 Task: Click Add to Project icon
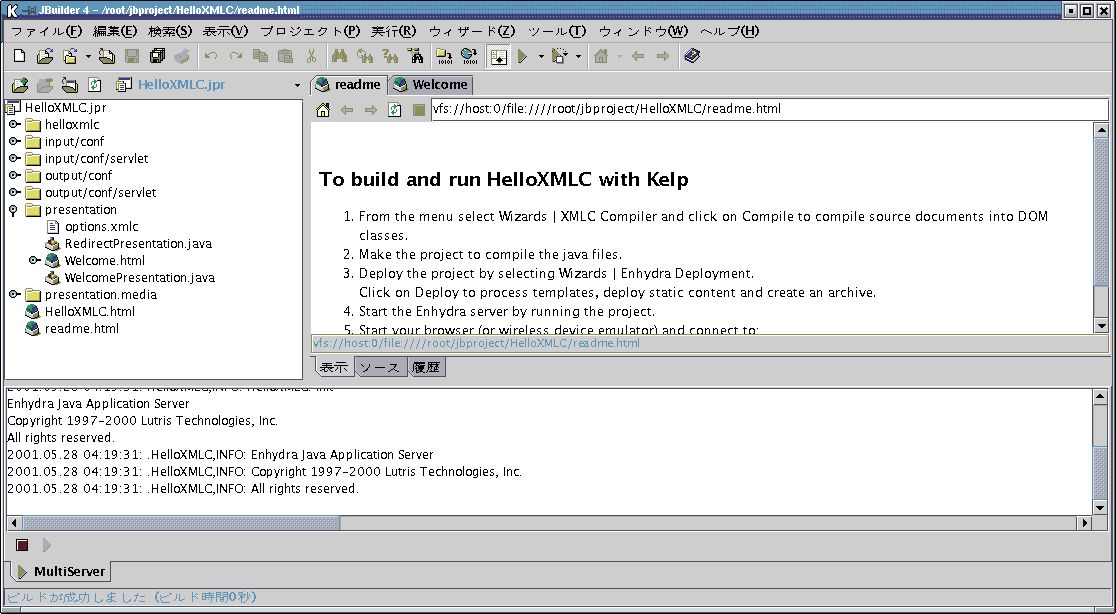point(20,85)
